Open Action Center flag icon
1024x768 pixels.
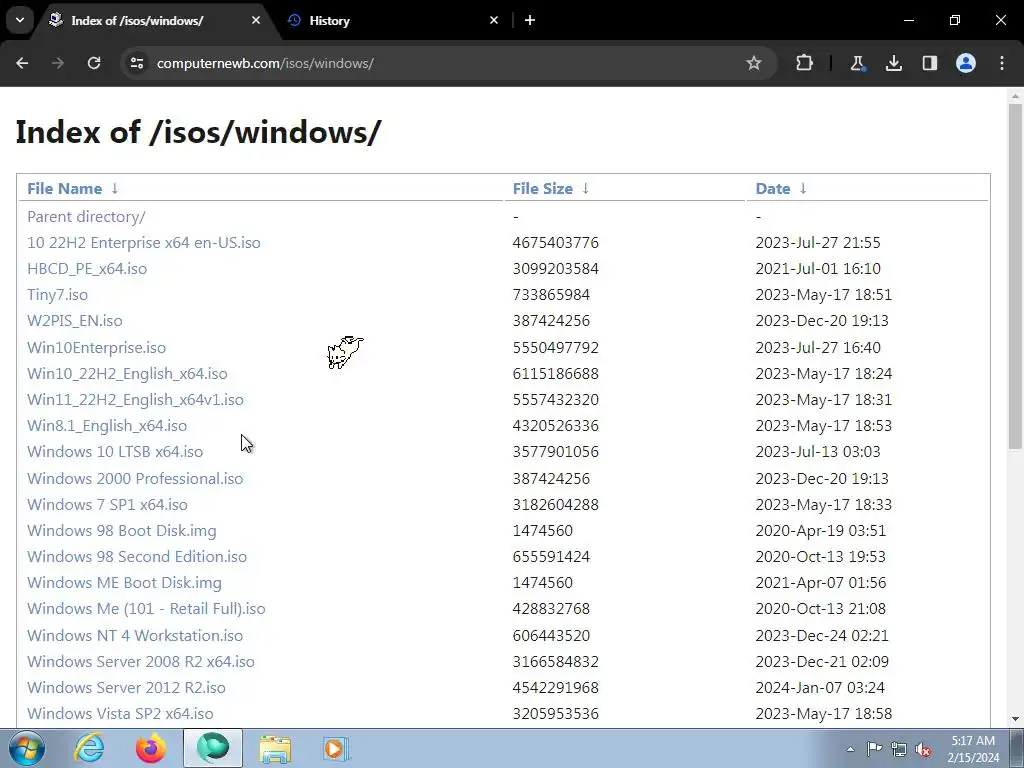click(x=874, y=749)
